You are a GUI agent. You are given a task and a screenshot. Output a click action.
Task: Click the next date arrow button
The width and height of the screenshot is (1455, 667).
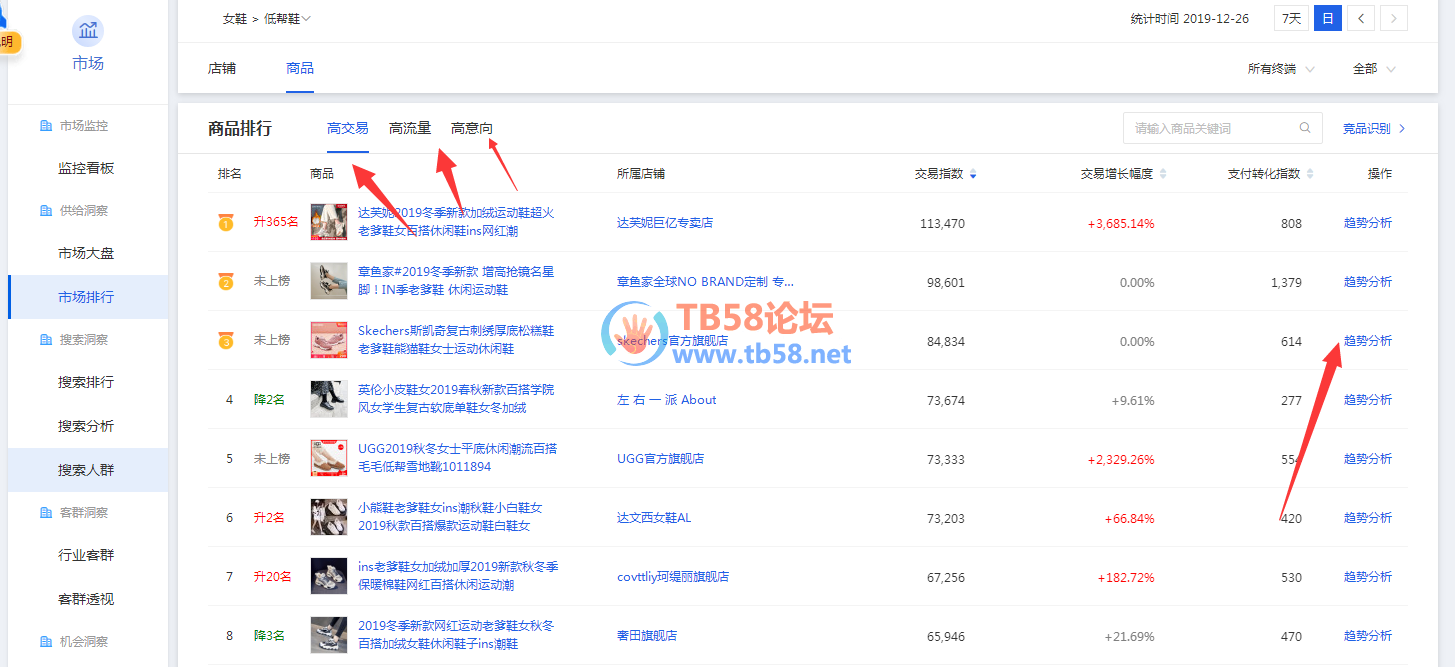pos(1394,18)
